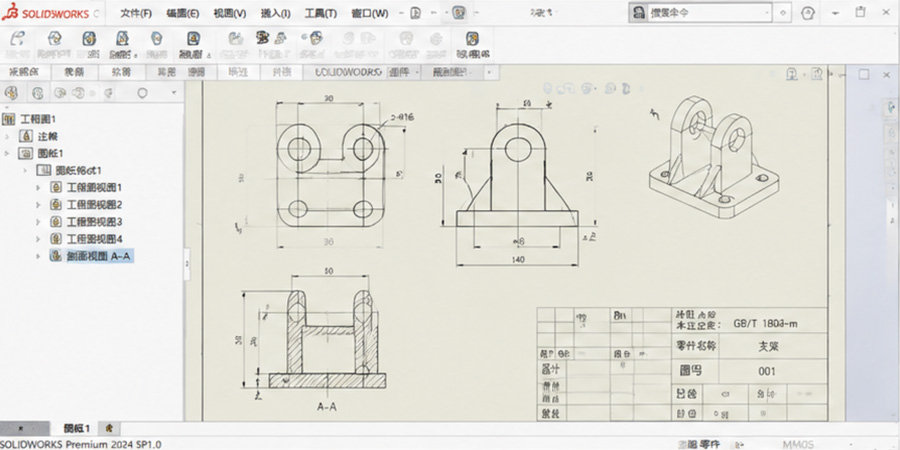
Task: Click the 001 drawing number cell
Action: [x=767, y=371]
